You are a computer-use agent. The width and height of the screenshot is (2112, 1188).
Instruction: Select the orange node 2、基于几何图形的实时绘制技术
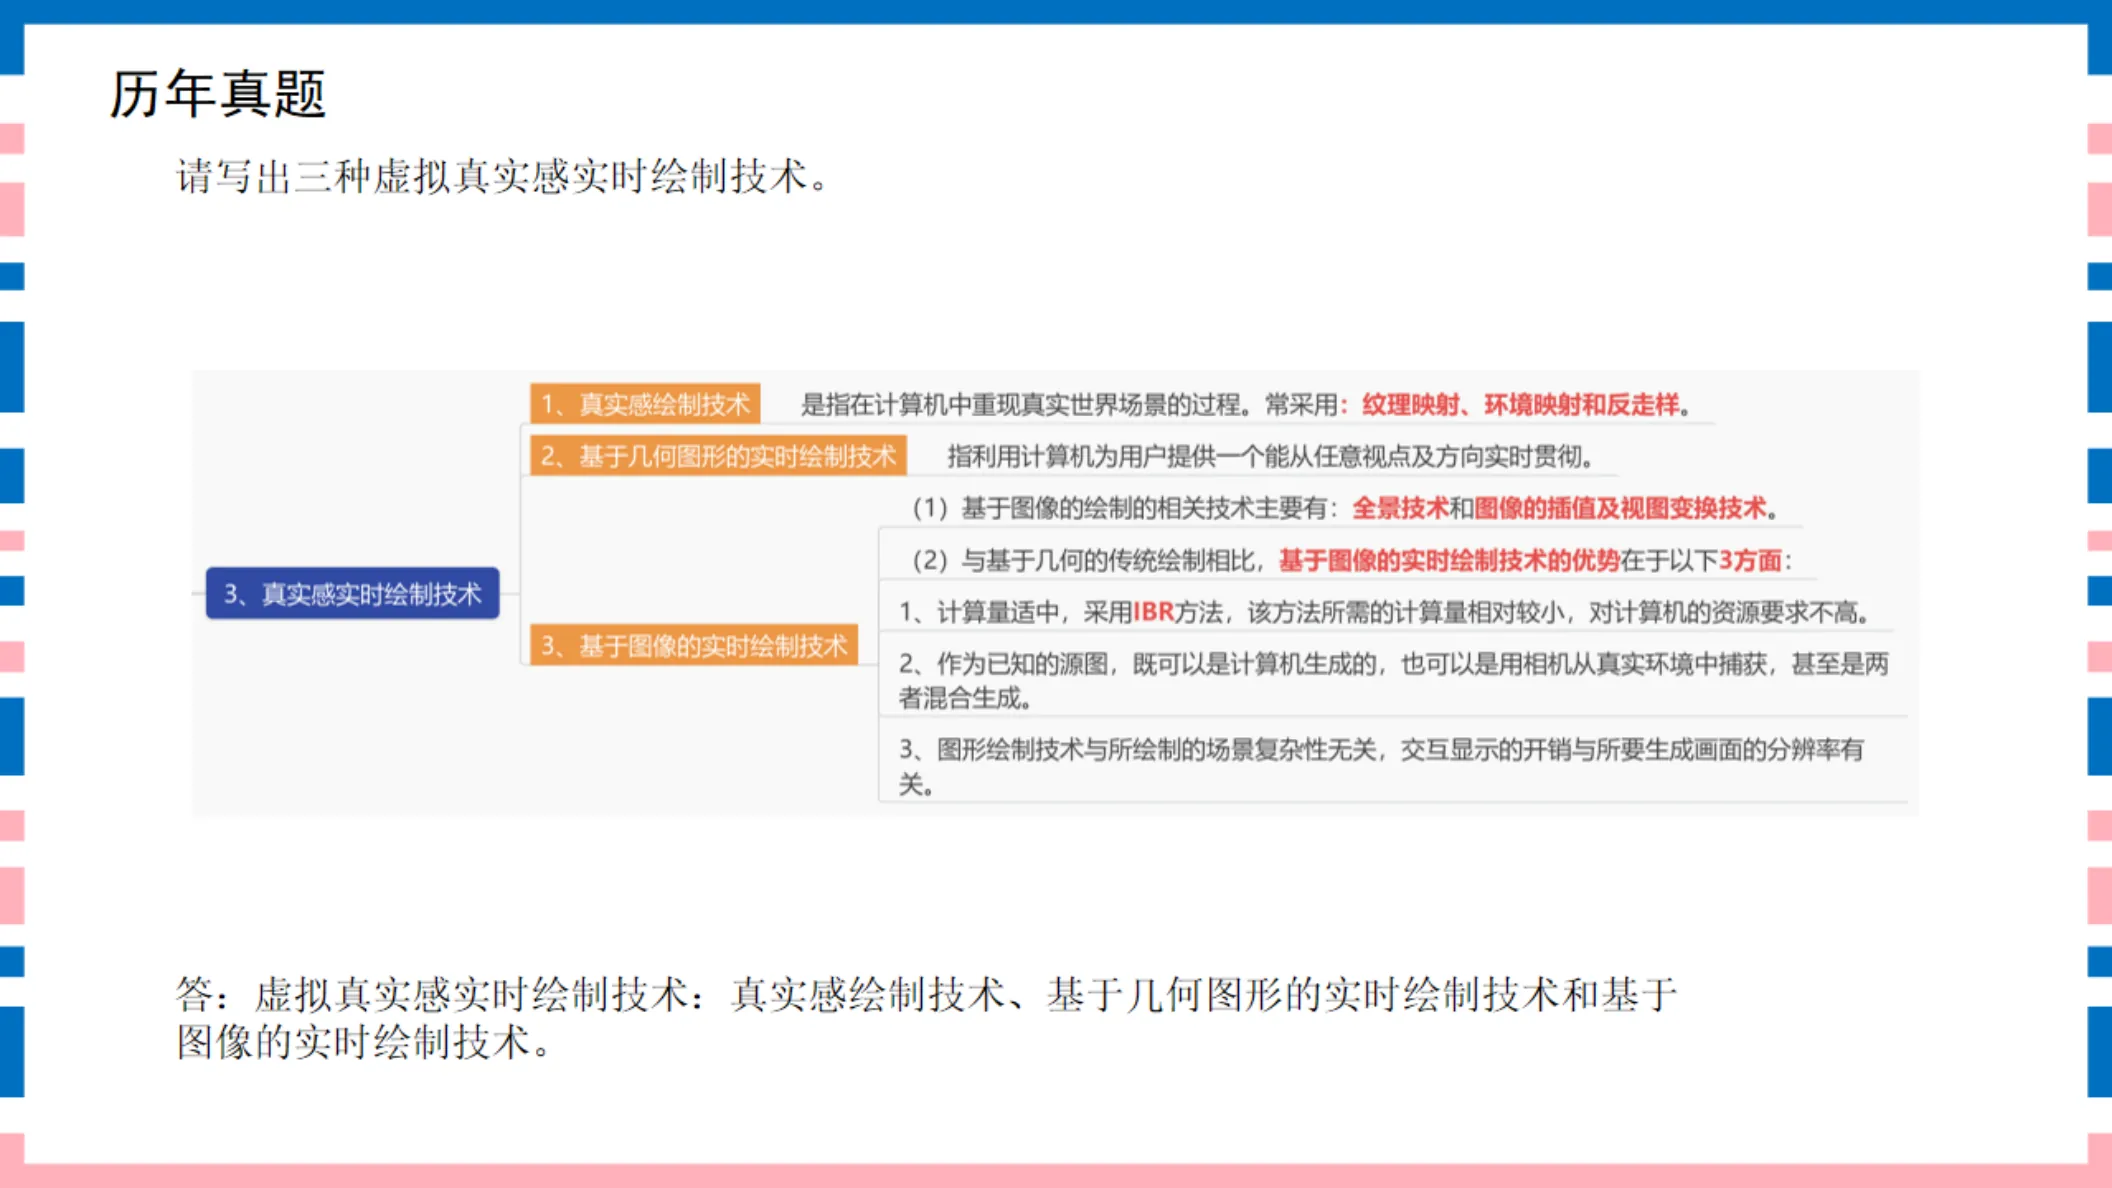click(718, 456)
